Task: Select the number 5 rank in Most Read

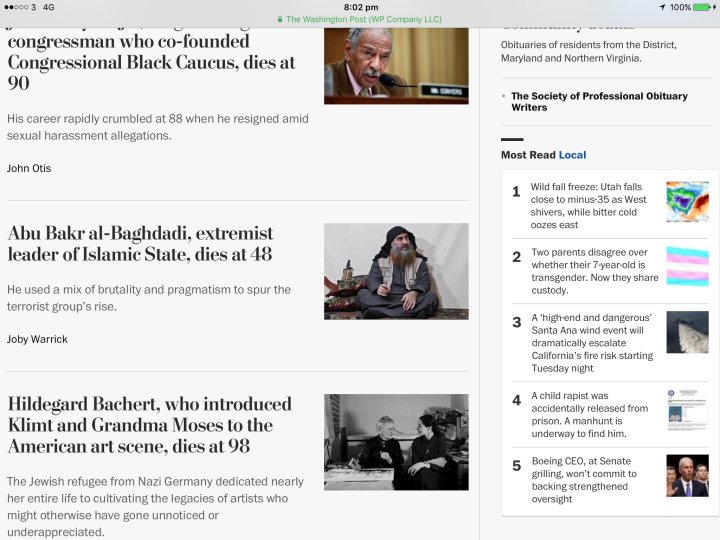Action: (x=517, y=466)
